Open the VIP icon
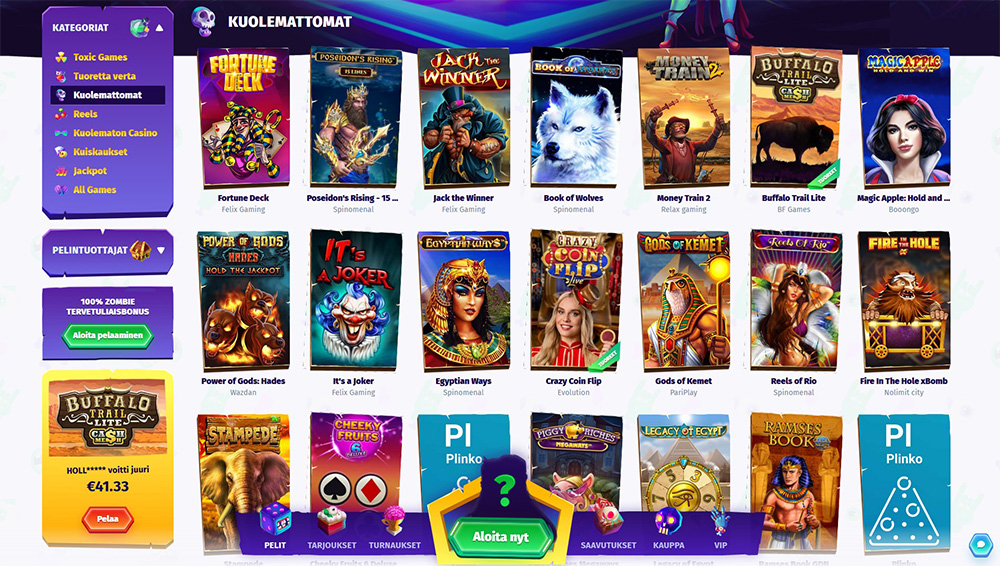Screen dimensions: 1000x566 [x=721, y=521]
